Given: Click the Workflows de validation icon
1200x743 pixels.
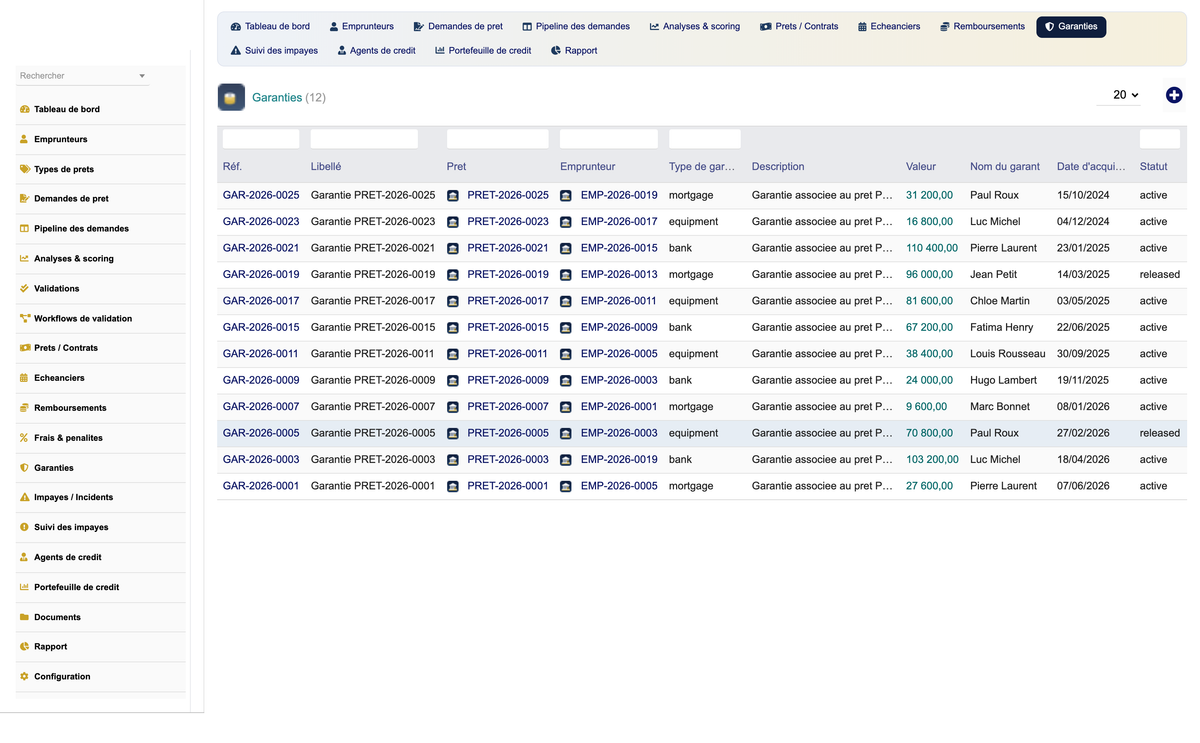Looking at the screenshot, I should [24, 318].
